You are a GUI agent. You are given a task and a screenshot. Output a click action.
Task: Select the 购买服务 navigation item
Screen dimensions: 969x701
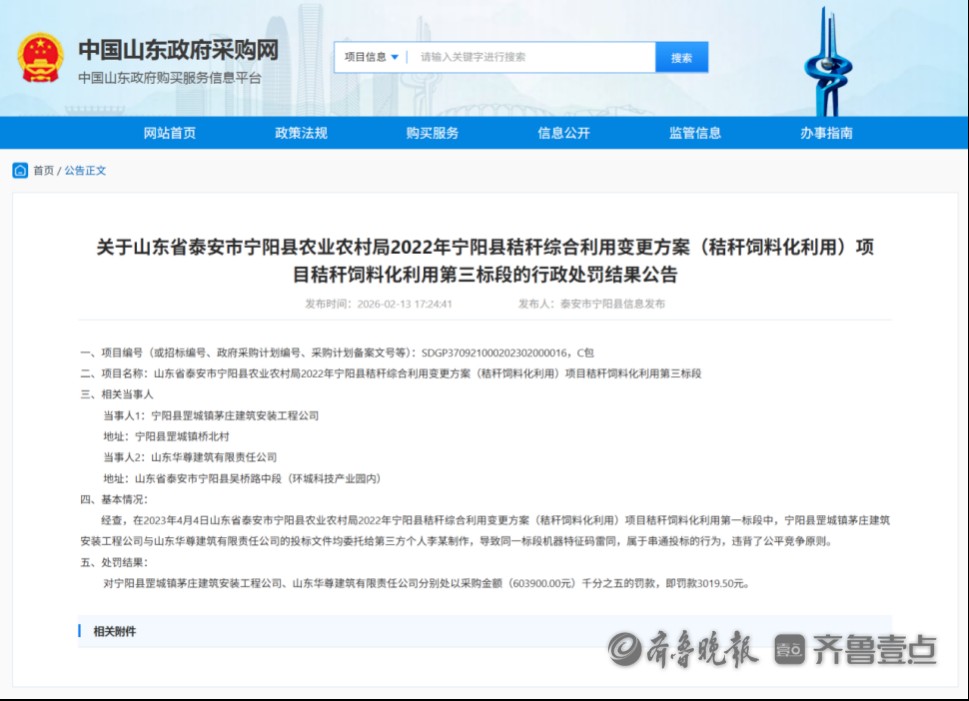[x=432, y=133]
